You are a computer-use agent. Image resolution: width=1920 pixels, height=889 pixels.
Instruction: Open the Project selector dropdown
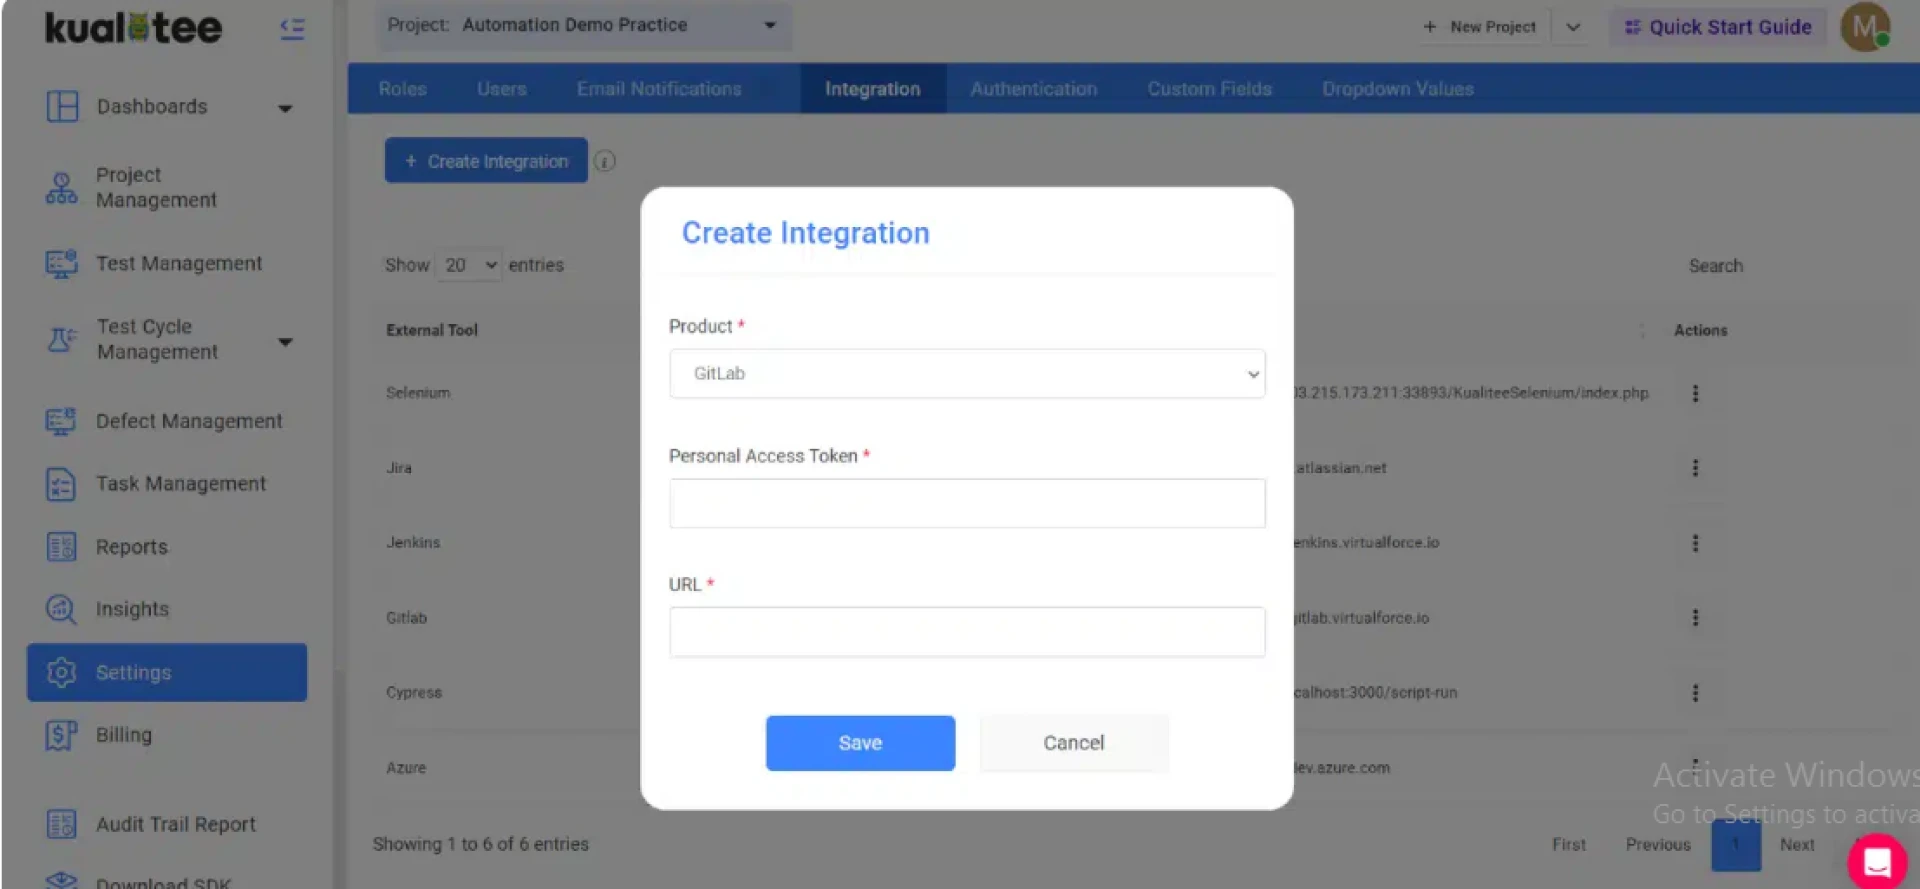pos(584,25)
